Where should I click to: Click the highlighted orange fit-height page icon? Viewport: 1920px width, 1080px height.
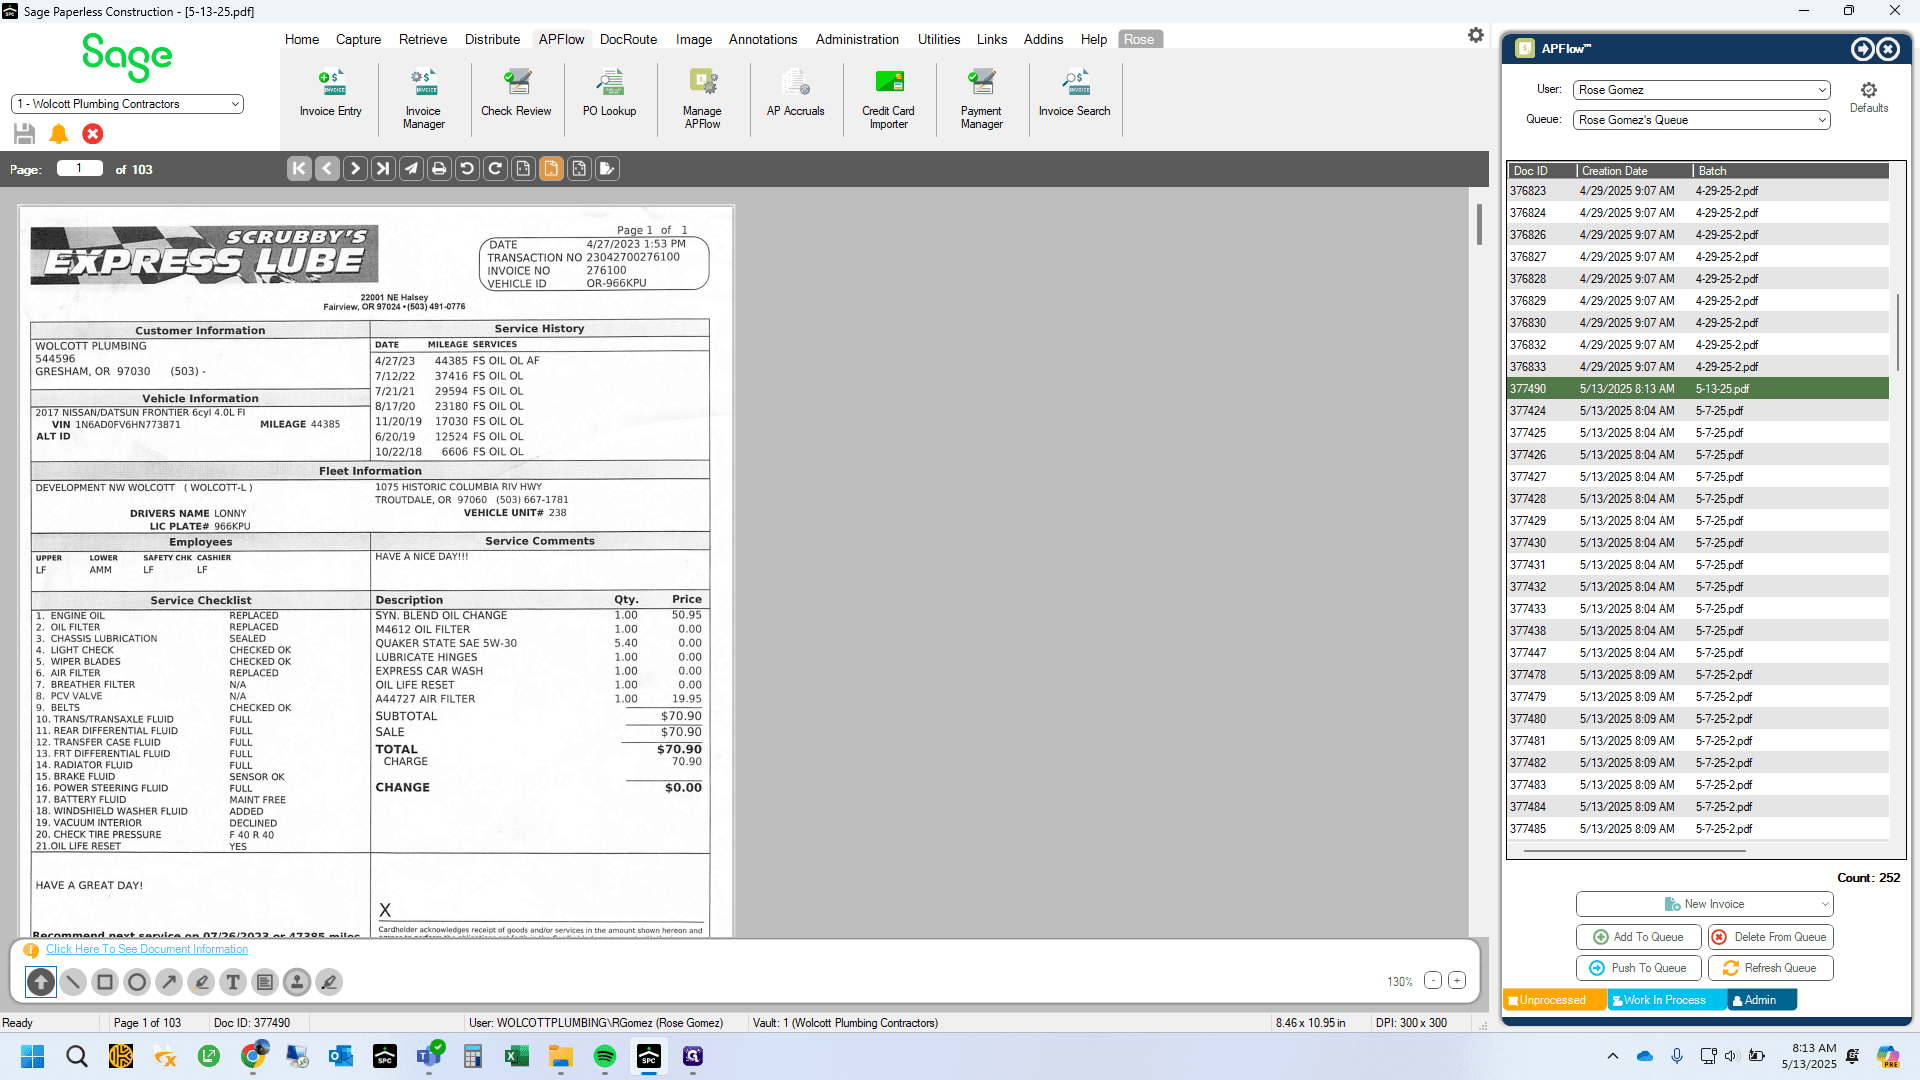coord(551,169)
